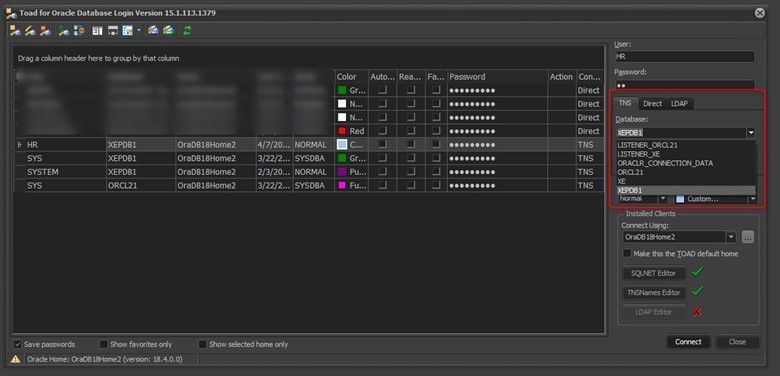Switch to the LDAP tab
Viewport: 780px width, 376px height.
[679, 103]
